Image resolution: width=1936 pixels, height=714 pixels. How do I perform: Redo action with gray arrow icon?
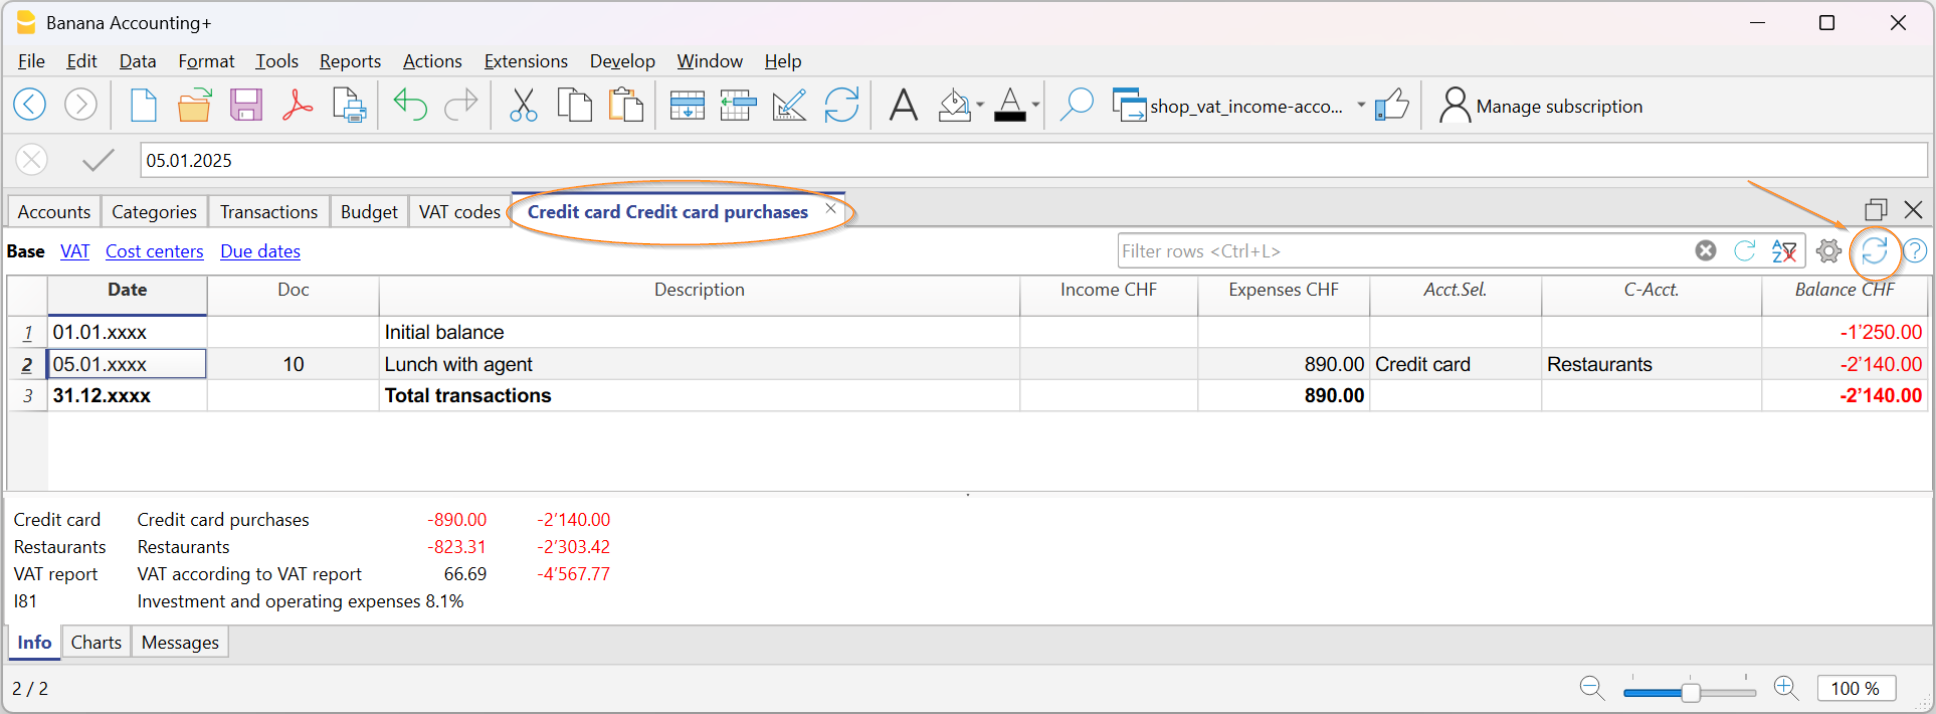[461, 104]
